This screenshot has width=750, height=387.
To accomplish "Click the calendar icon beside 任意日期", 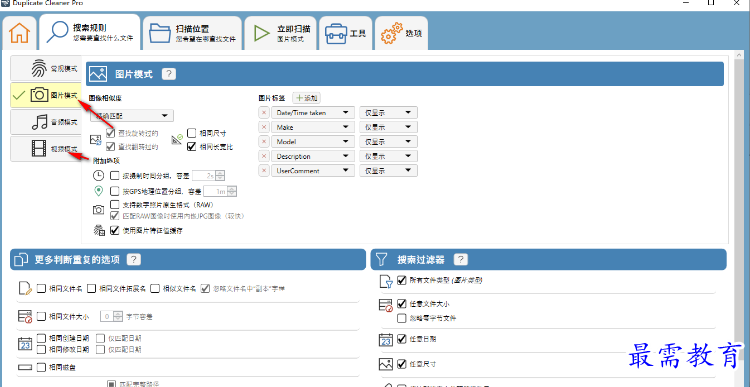I will click(x=386, y=339).
